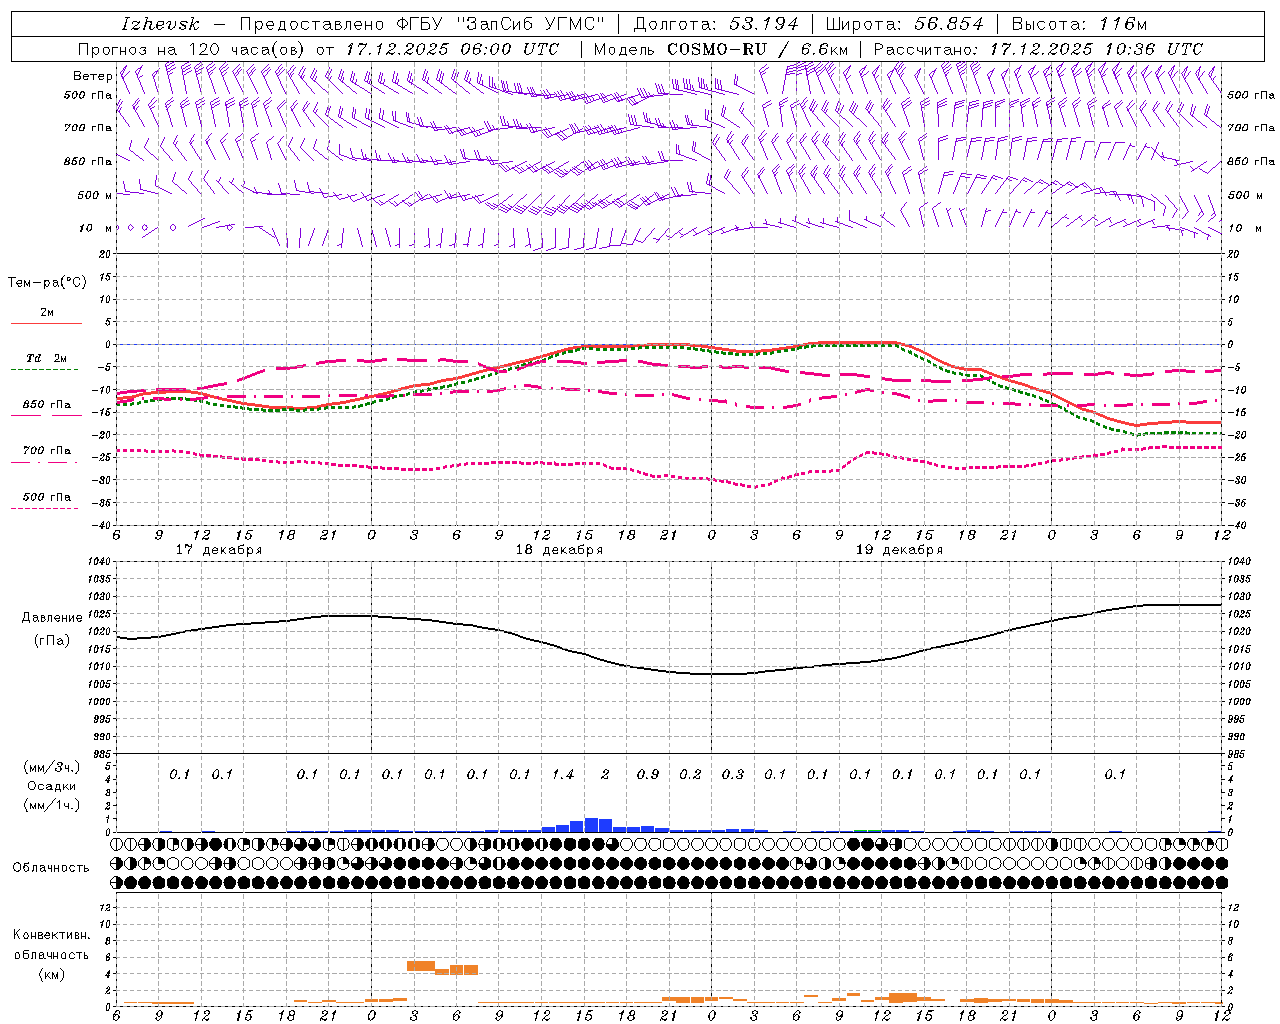Click the Ветер wind panel label

[92, 76]
